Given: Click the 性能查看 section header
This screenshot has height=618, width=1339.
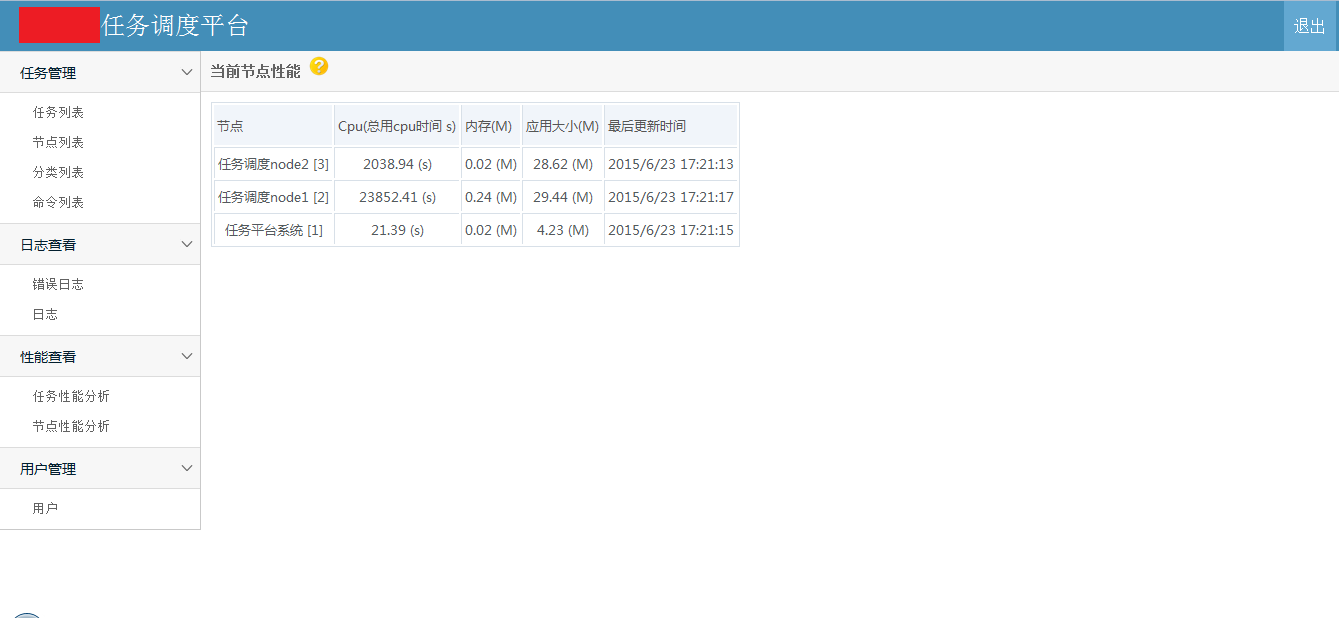Looking at the screenshot, I should [100, 356].
